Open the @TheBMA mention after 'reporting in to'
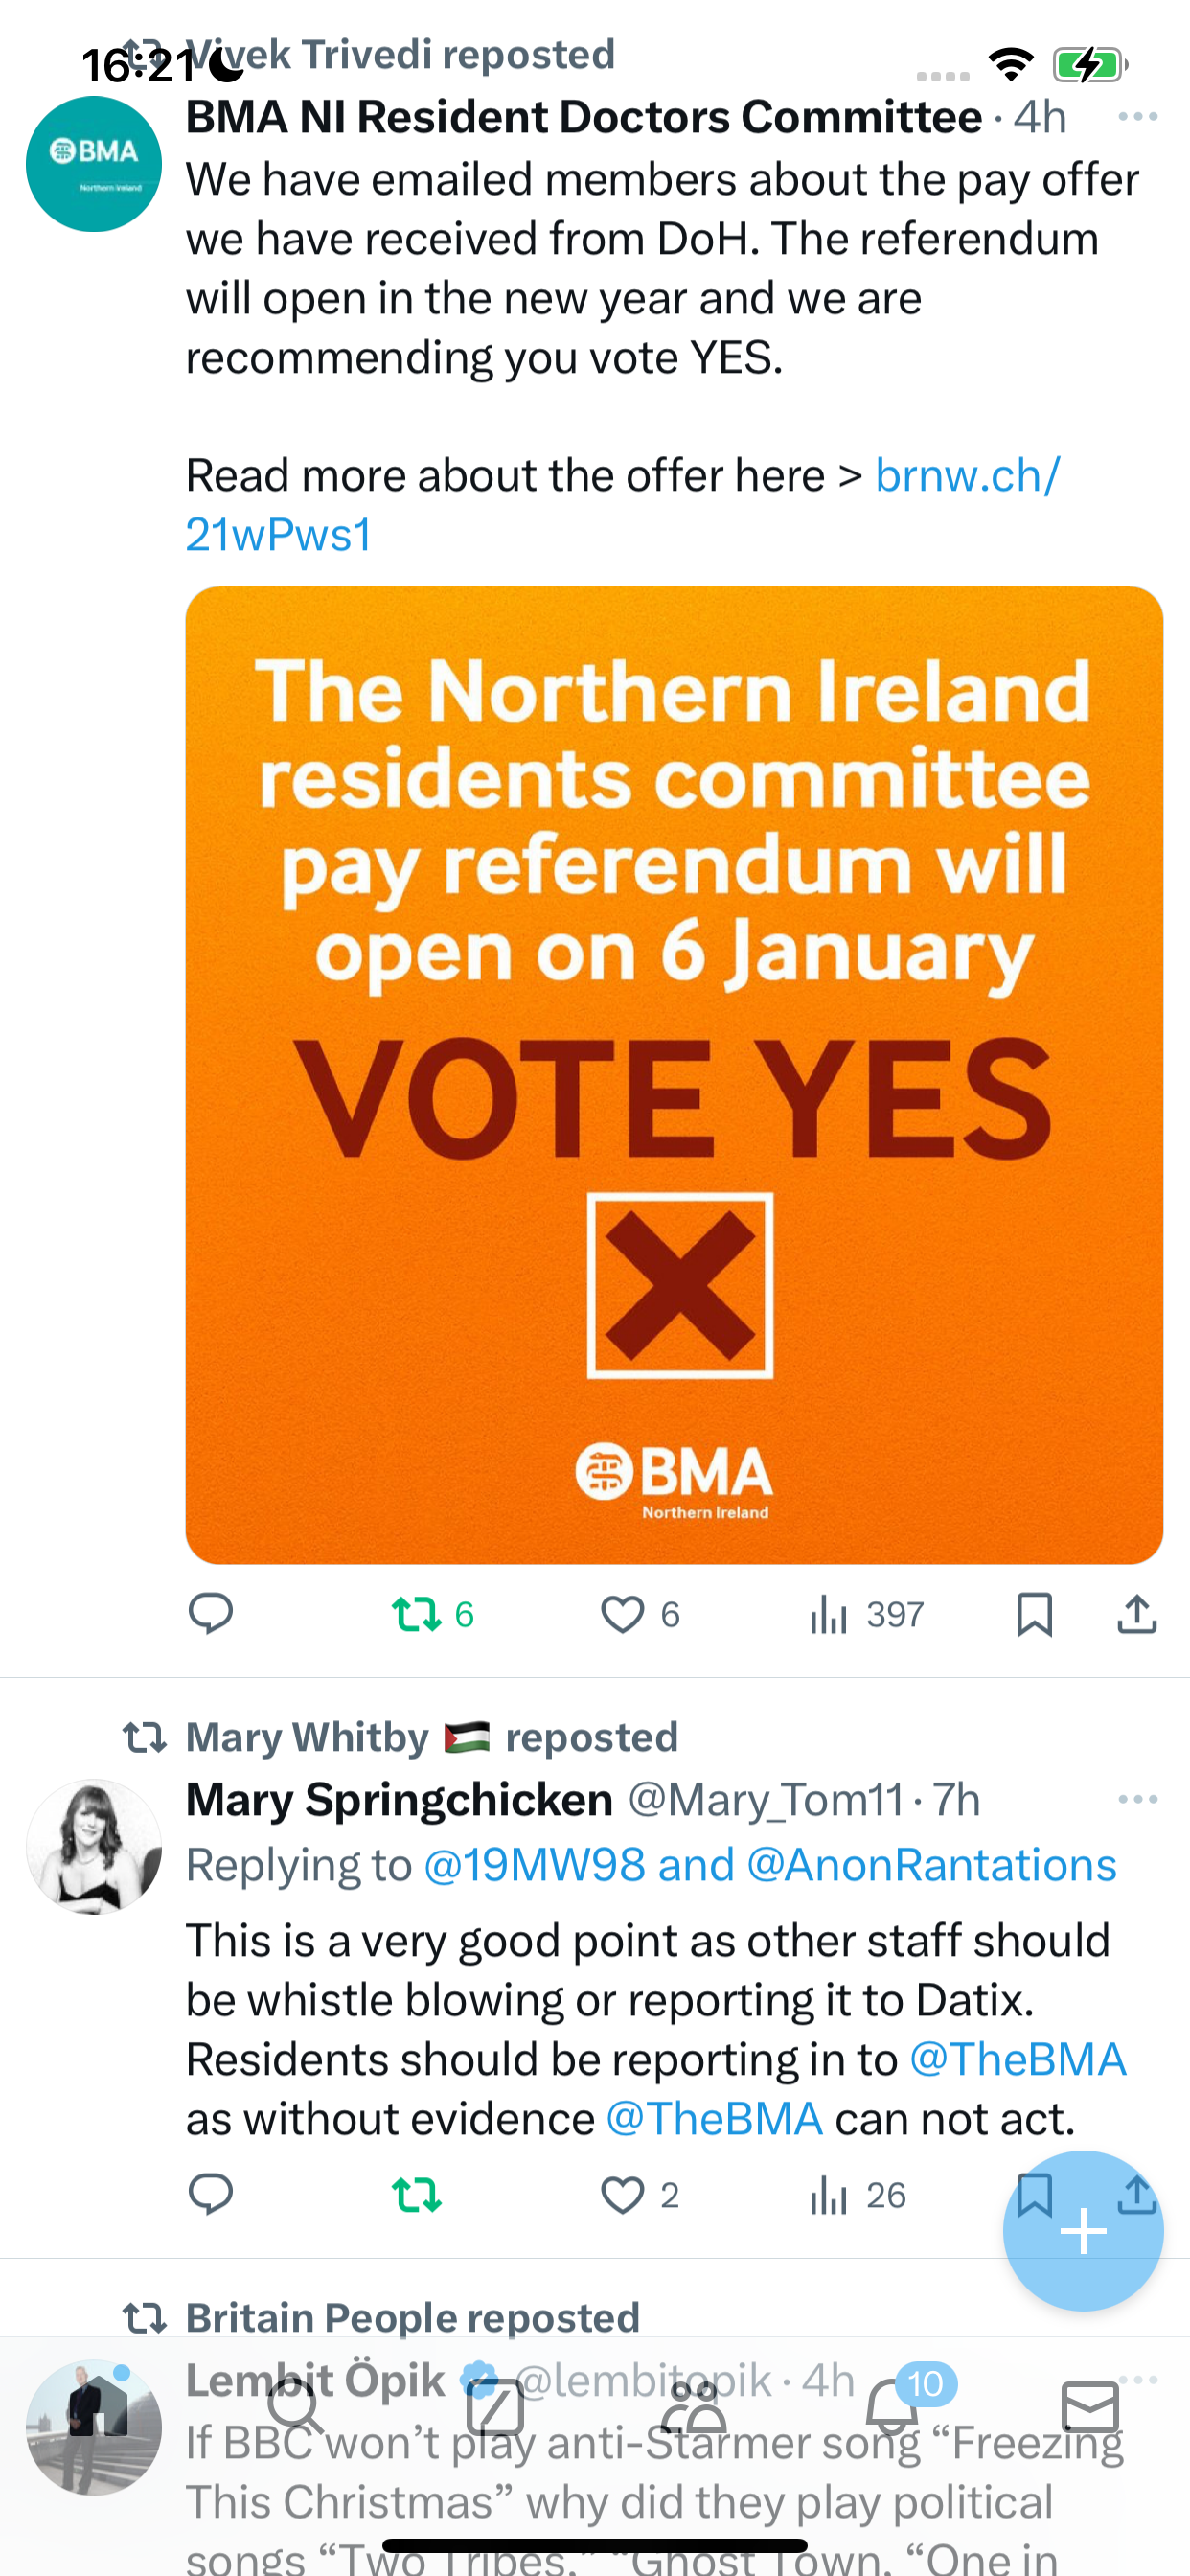The image size is (1190, 2576). tap(1018, 2059)
